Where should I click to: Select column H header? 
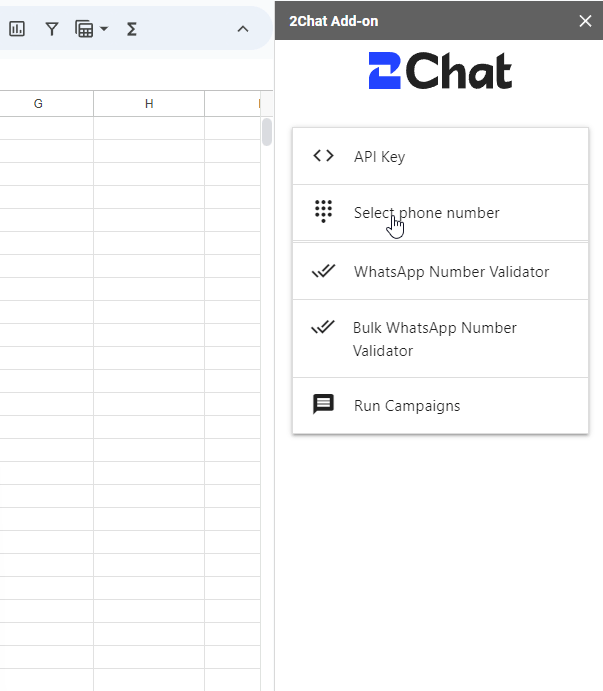(149, 104)
